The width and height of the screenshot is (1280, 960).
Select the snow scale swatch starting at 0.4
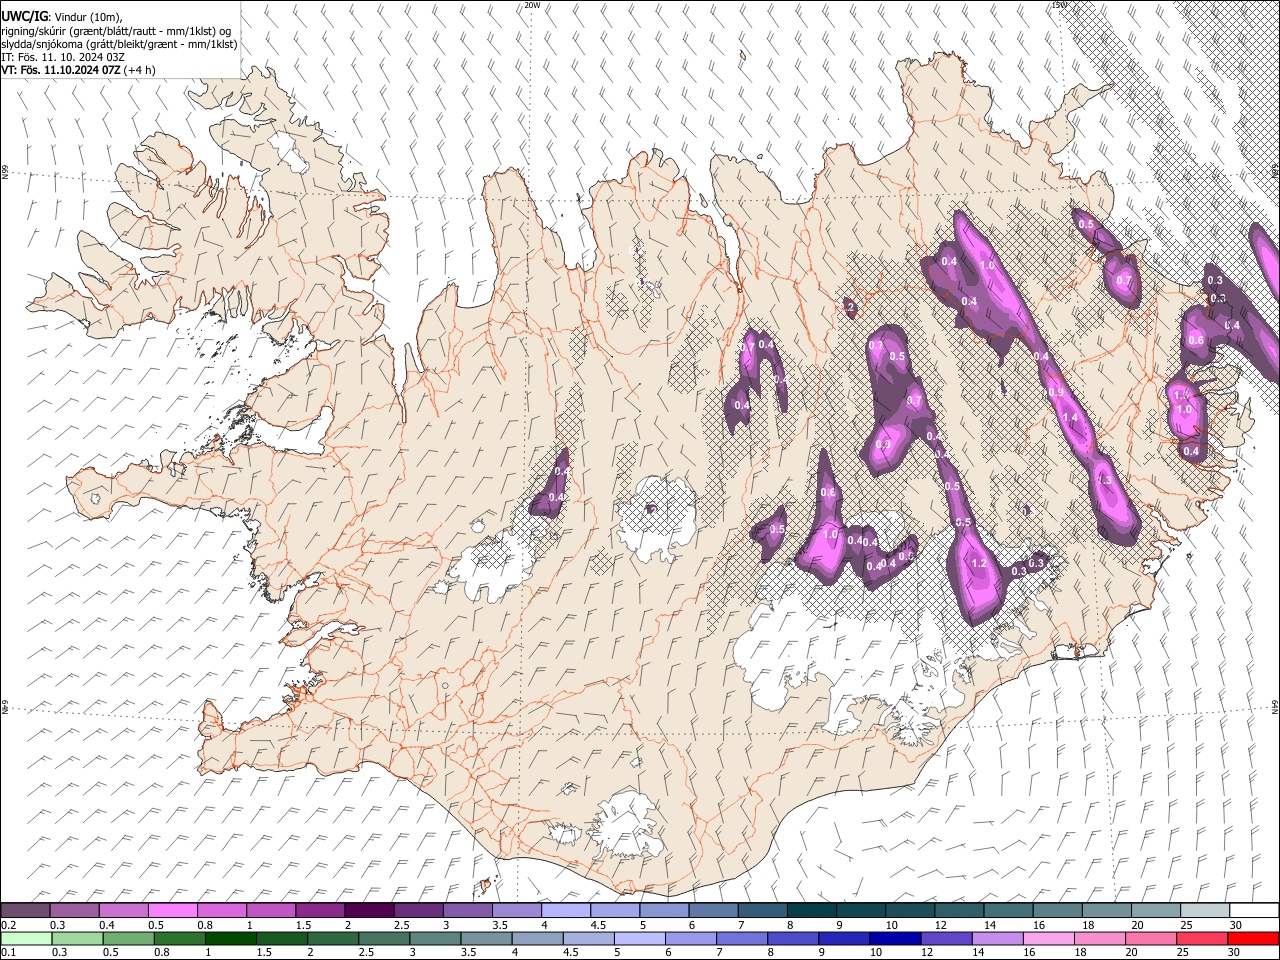coord(123,911)
